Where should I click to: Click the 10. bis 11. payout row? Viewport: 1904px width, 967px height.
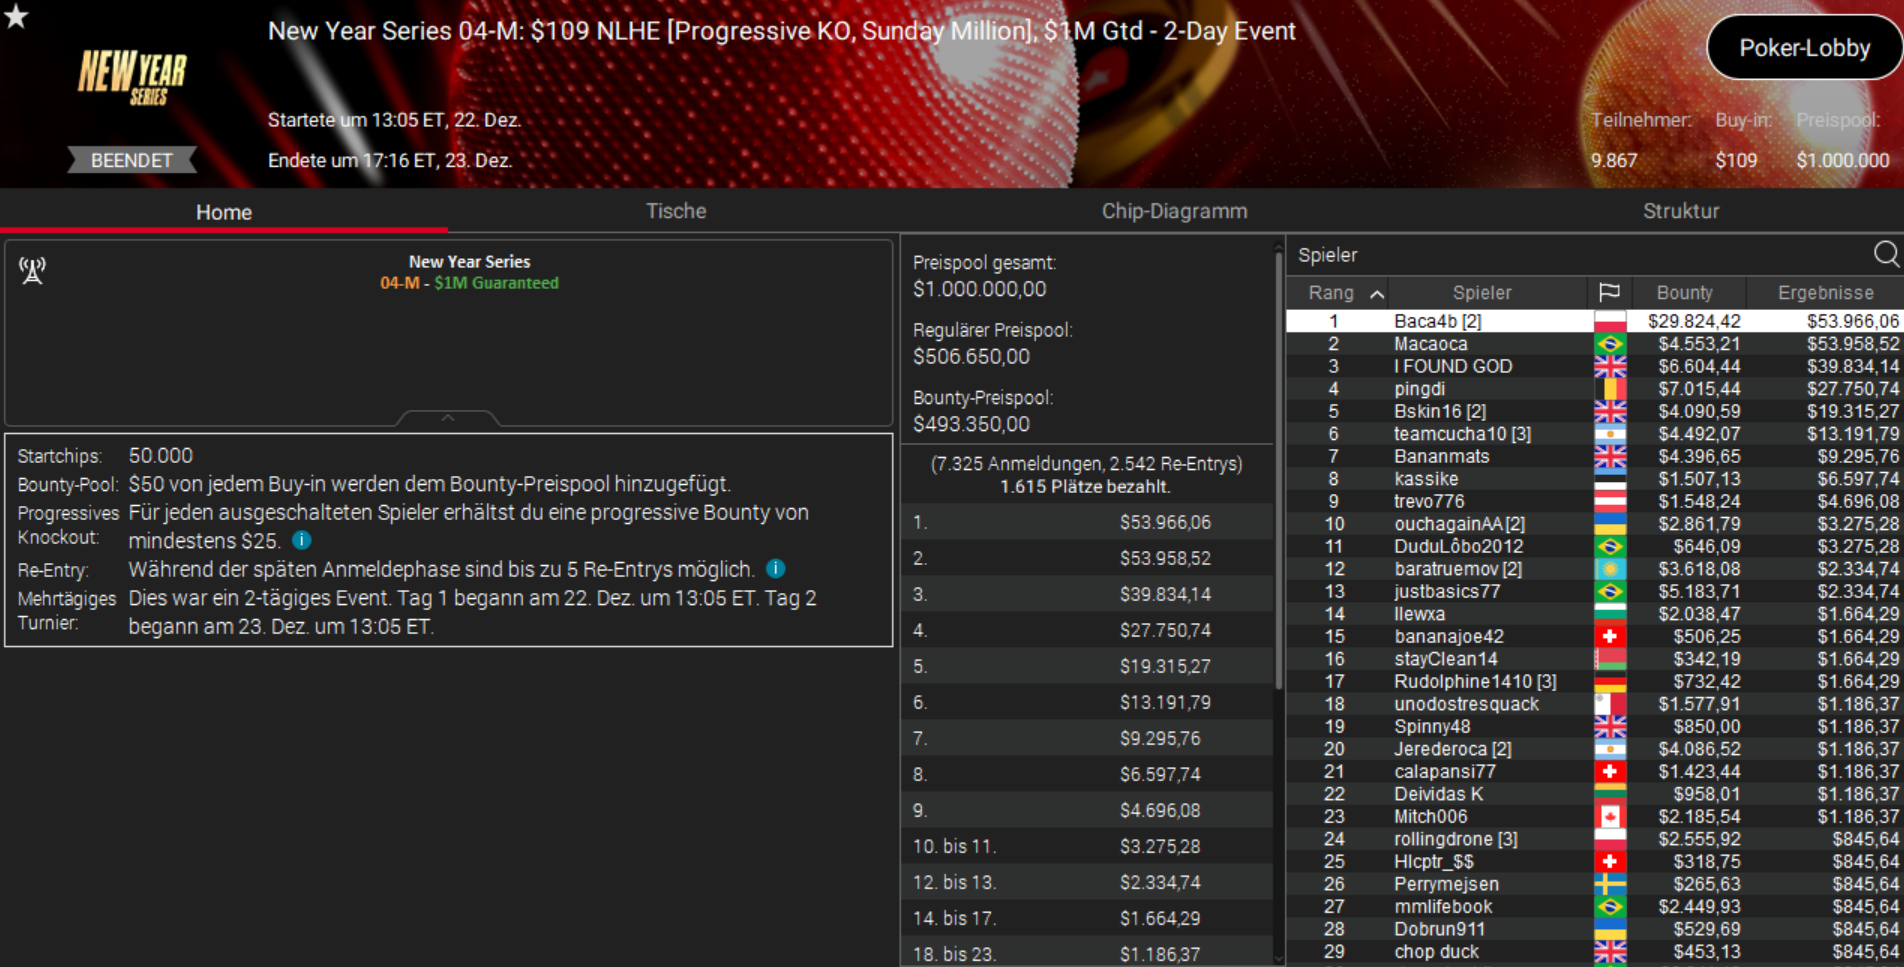coord(1087,846)
